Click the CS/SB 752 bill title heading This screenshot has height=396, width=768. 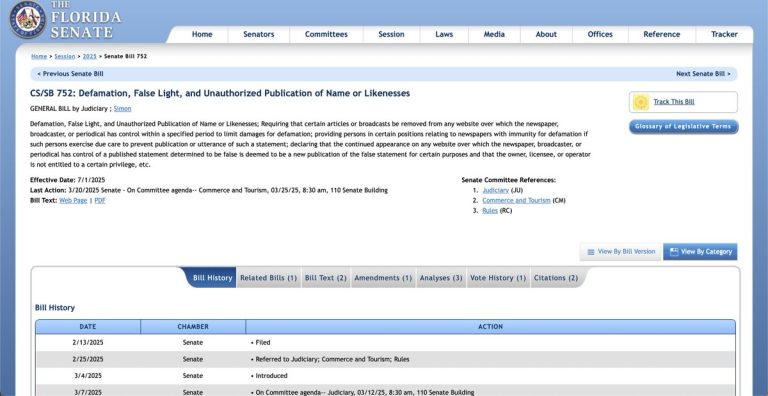click(220, 94)
